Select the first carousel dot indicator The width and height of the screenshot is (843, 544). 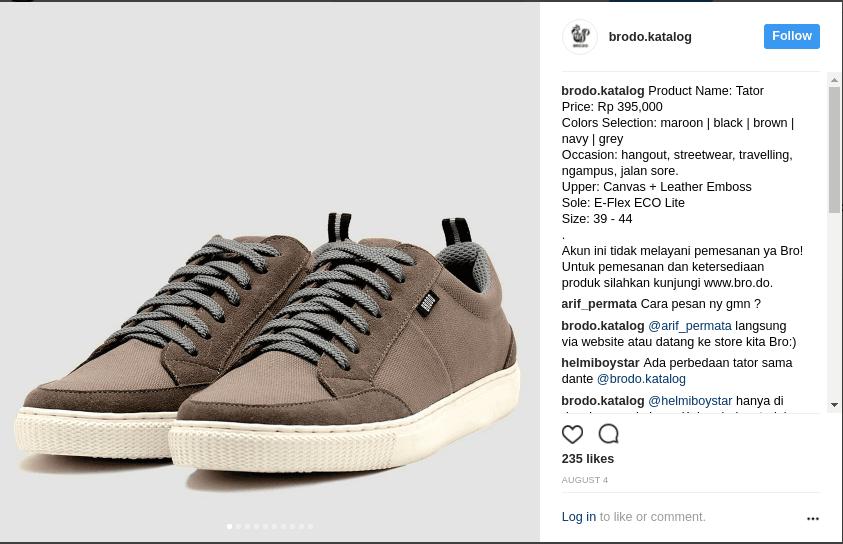point(230,526)
